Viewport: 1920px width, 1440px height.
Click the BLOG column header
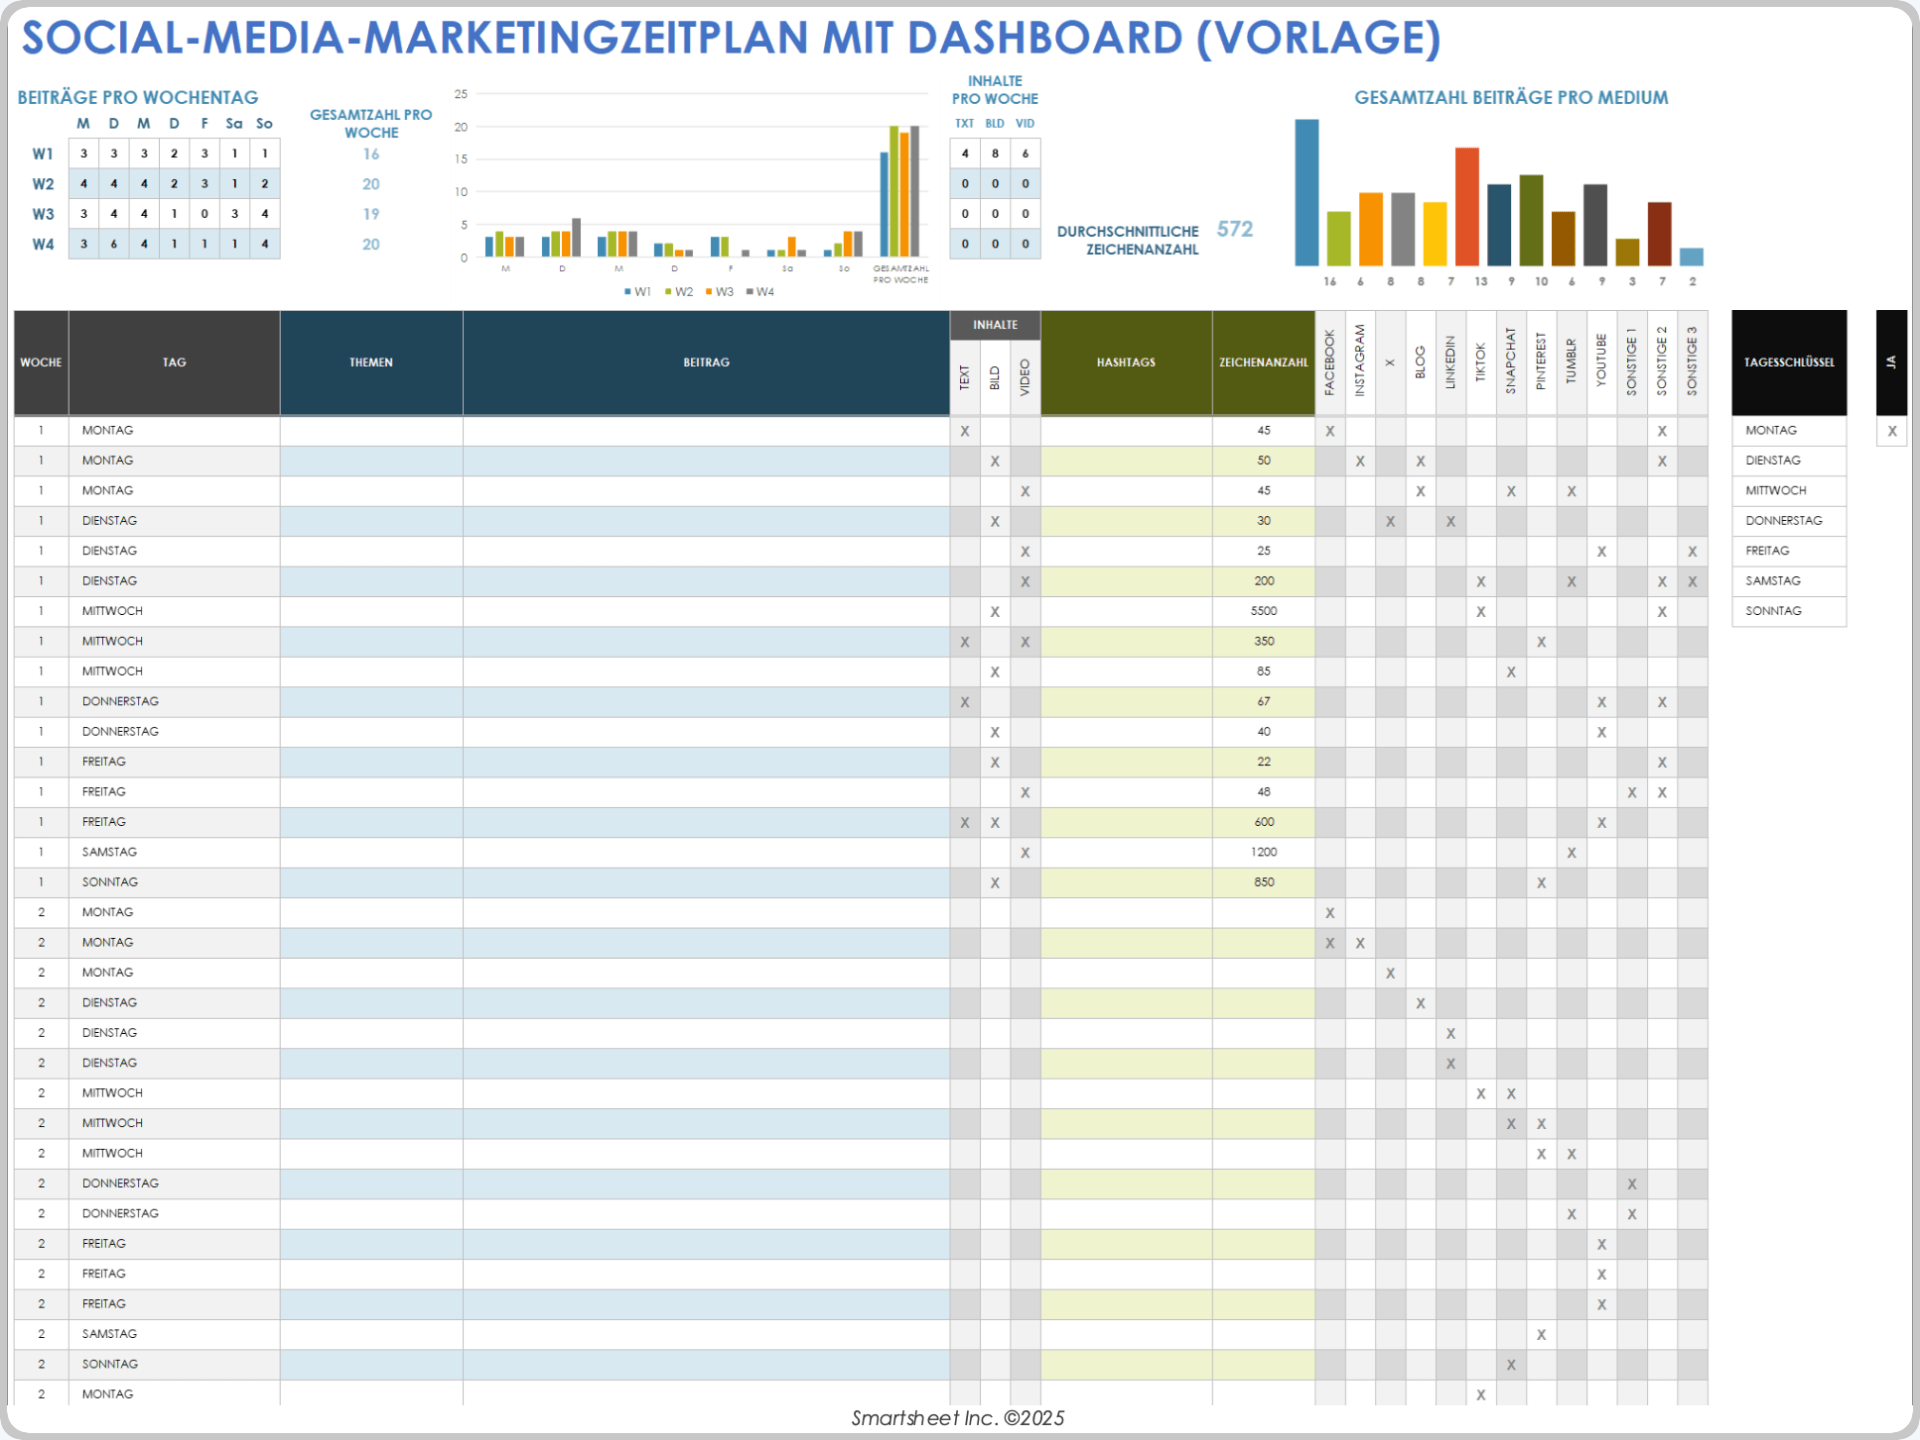click(x=1420, y=362)
